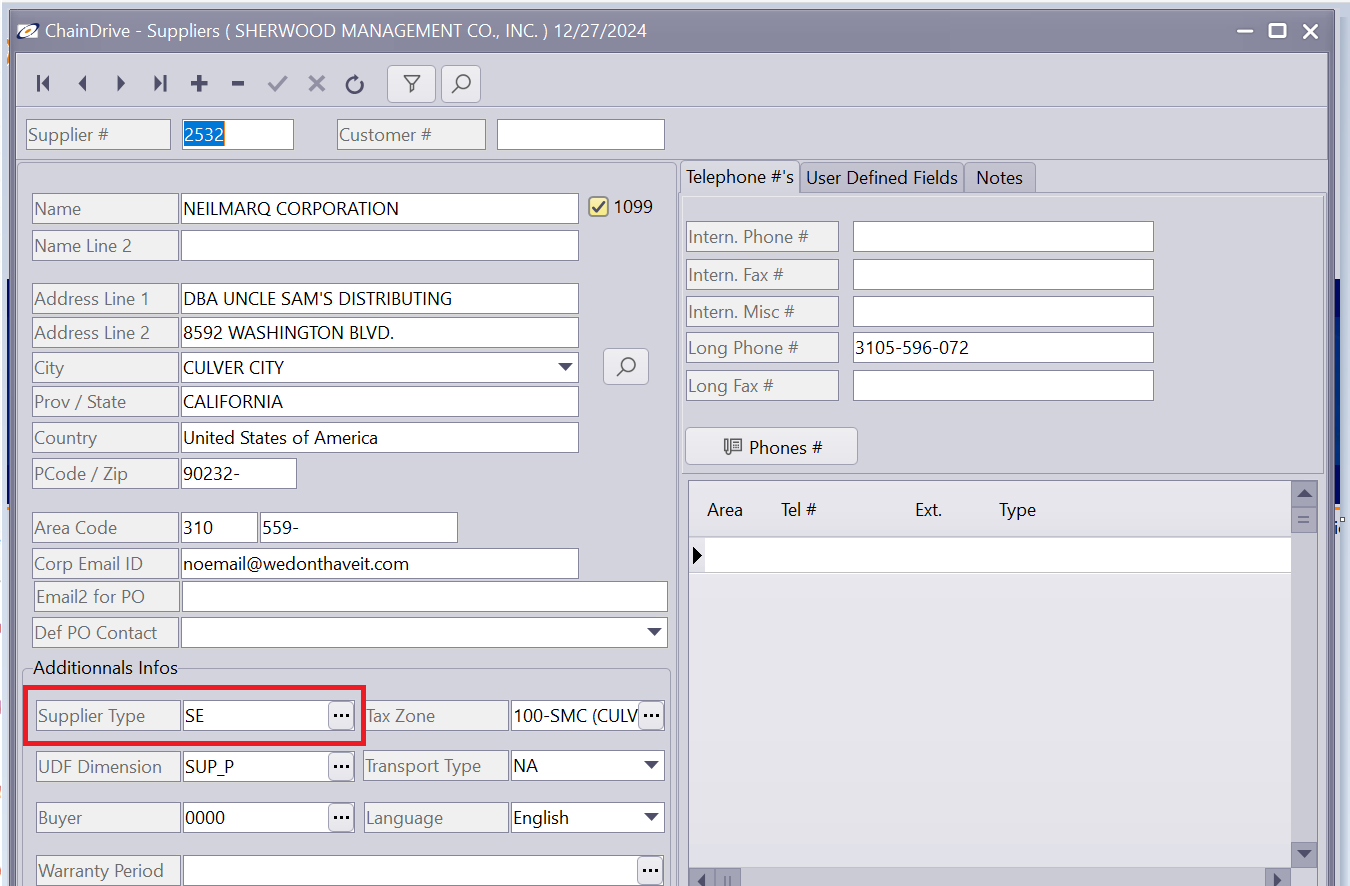Image resolution: width=1350 pixels, height=886 pixels.
Task: Click the Phones # button
Action: 772,447
